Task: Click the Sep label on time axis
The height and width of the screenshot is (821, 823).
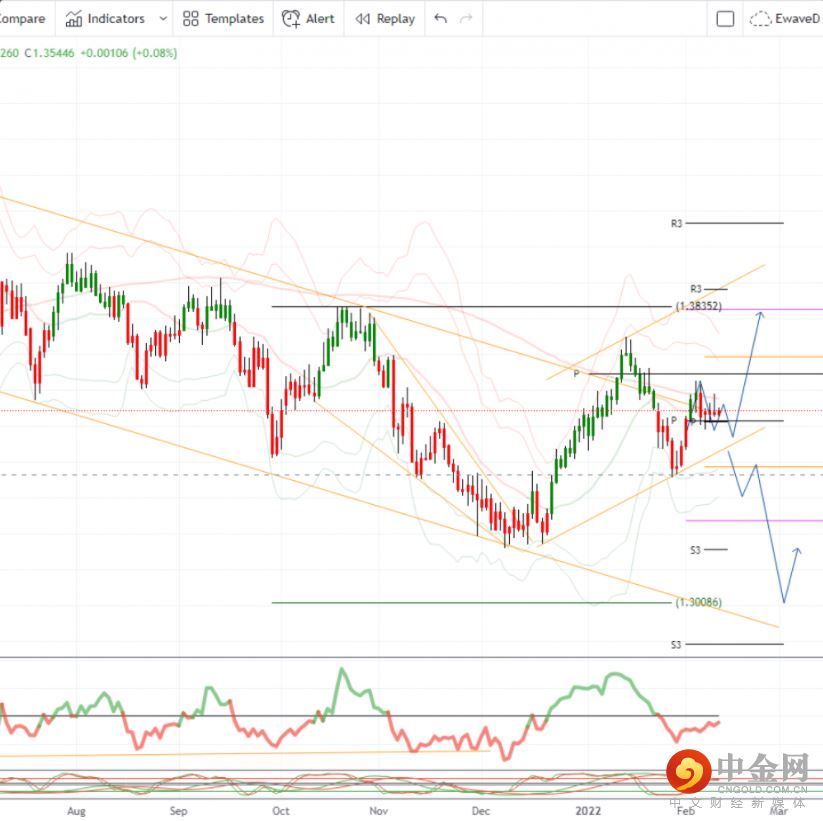Action: [x=178, y=811]
